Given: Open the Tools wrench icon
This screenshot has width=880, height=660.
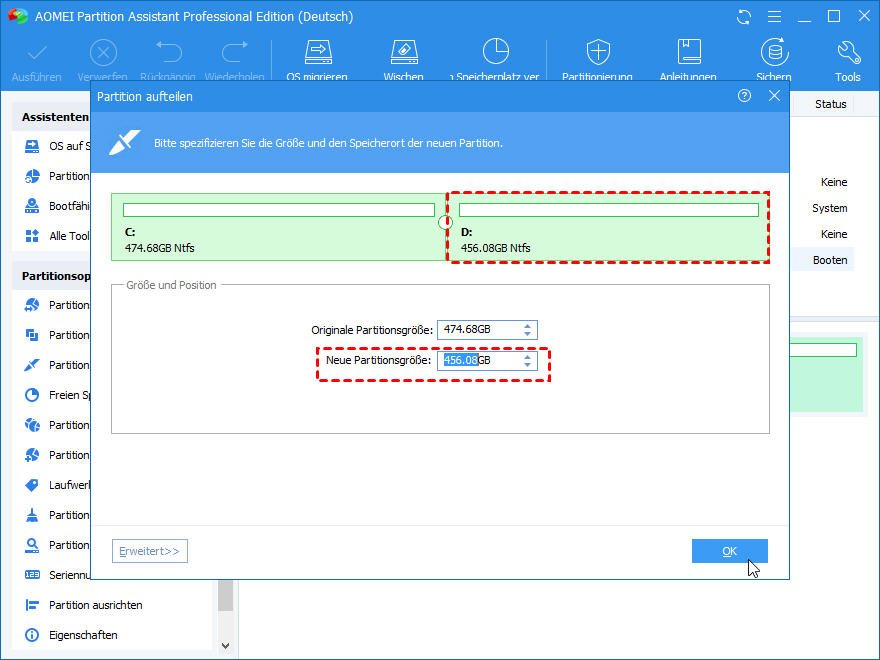Looking at the screenshot, I should pyautogui.click(x=848, y=53).
